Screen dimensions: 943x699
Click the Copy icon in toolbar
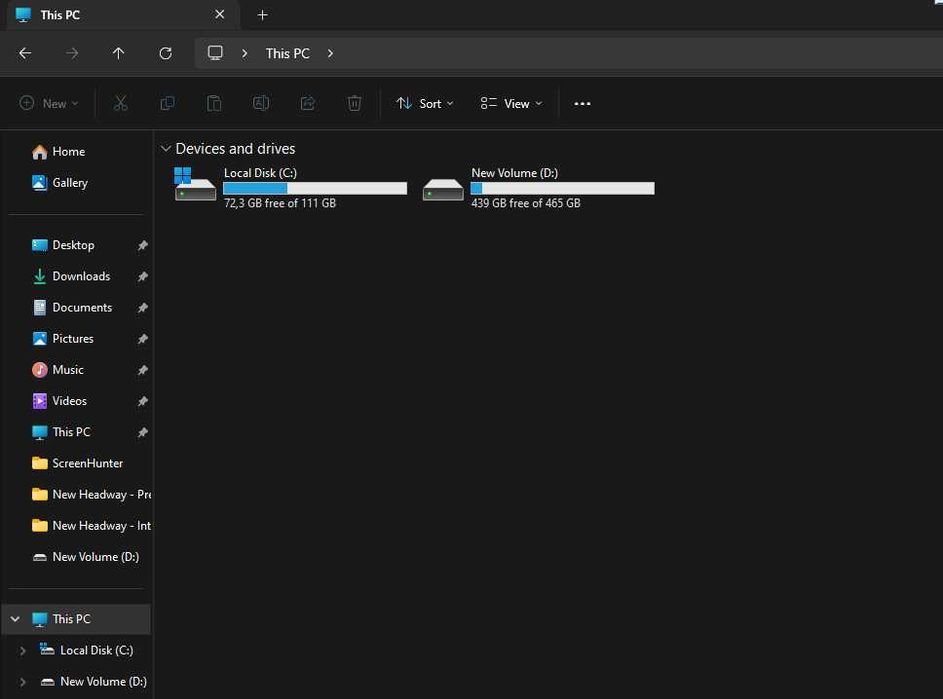167,103
